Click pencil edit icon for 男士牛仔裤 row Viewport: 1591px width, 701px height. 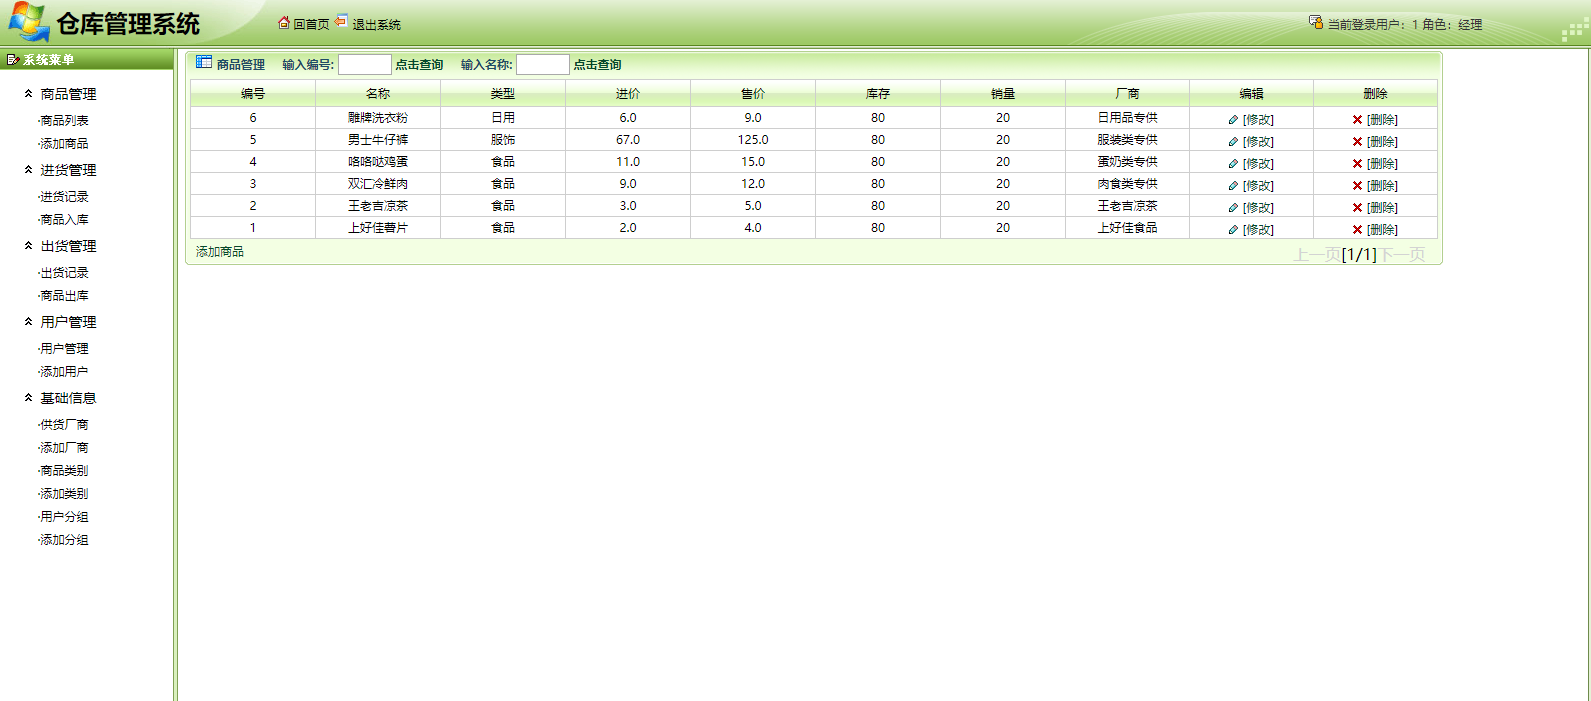pos(1233,142)
